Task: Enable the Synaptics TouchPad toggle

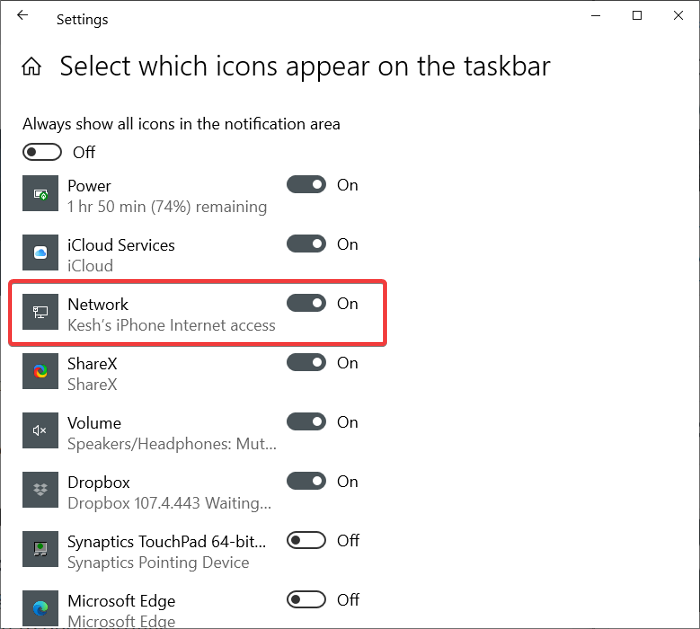Action: 306,540
